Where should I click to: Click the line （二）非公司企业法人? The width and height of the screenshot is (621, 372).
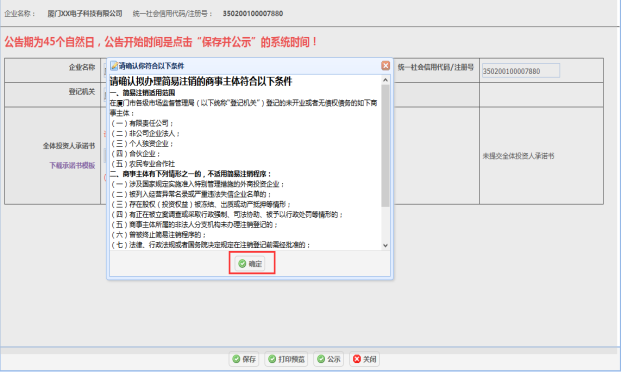(145, 134)
